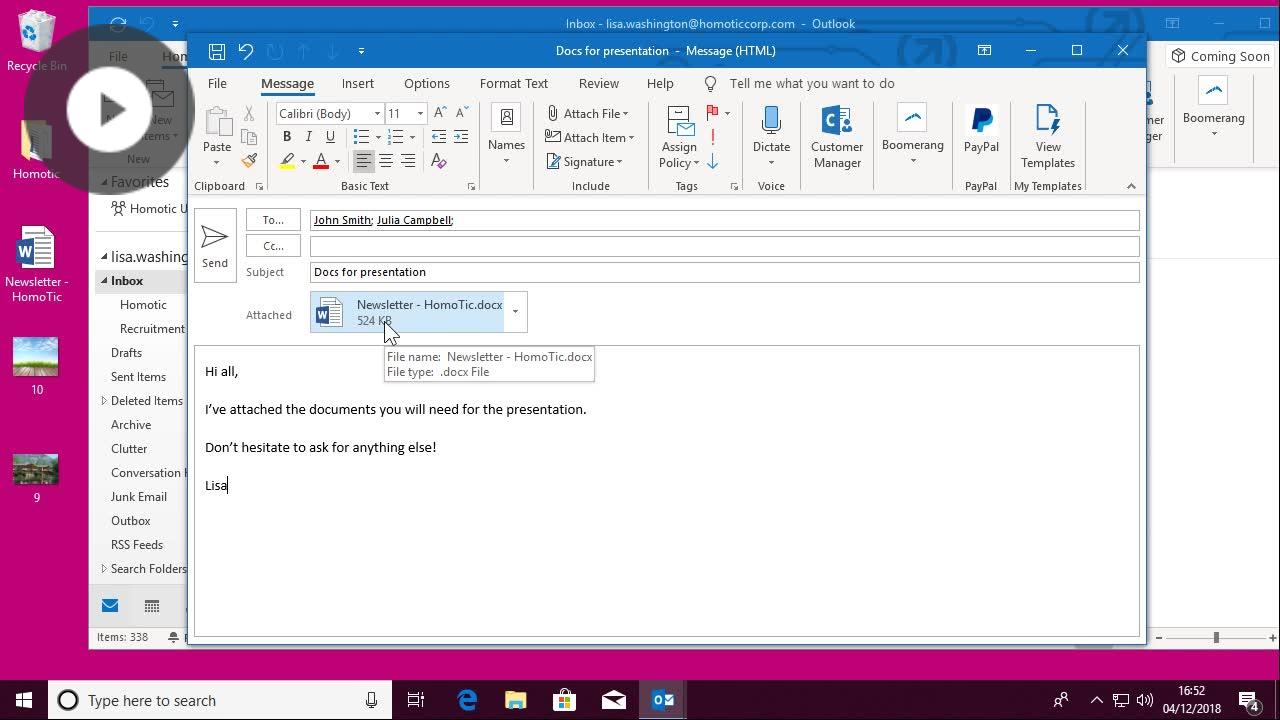1280x720 pixels.
Task: Collapse the ribbon with the chevron
Action: (x=1131, y=186)
